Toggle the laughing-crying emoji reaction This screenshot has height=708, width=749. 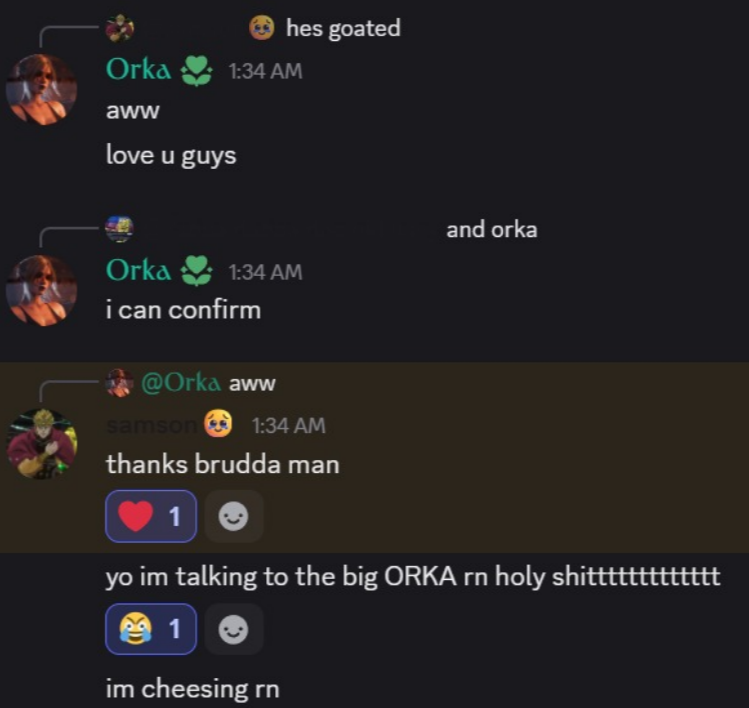click(x=150, y=629)
